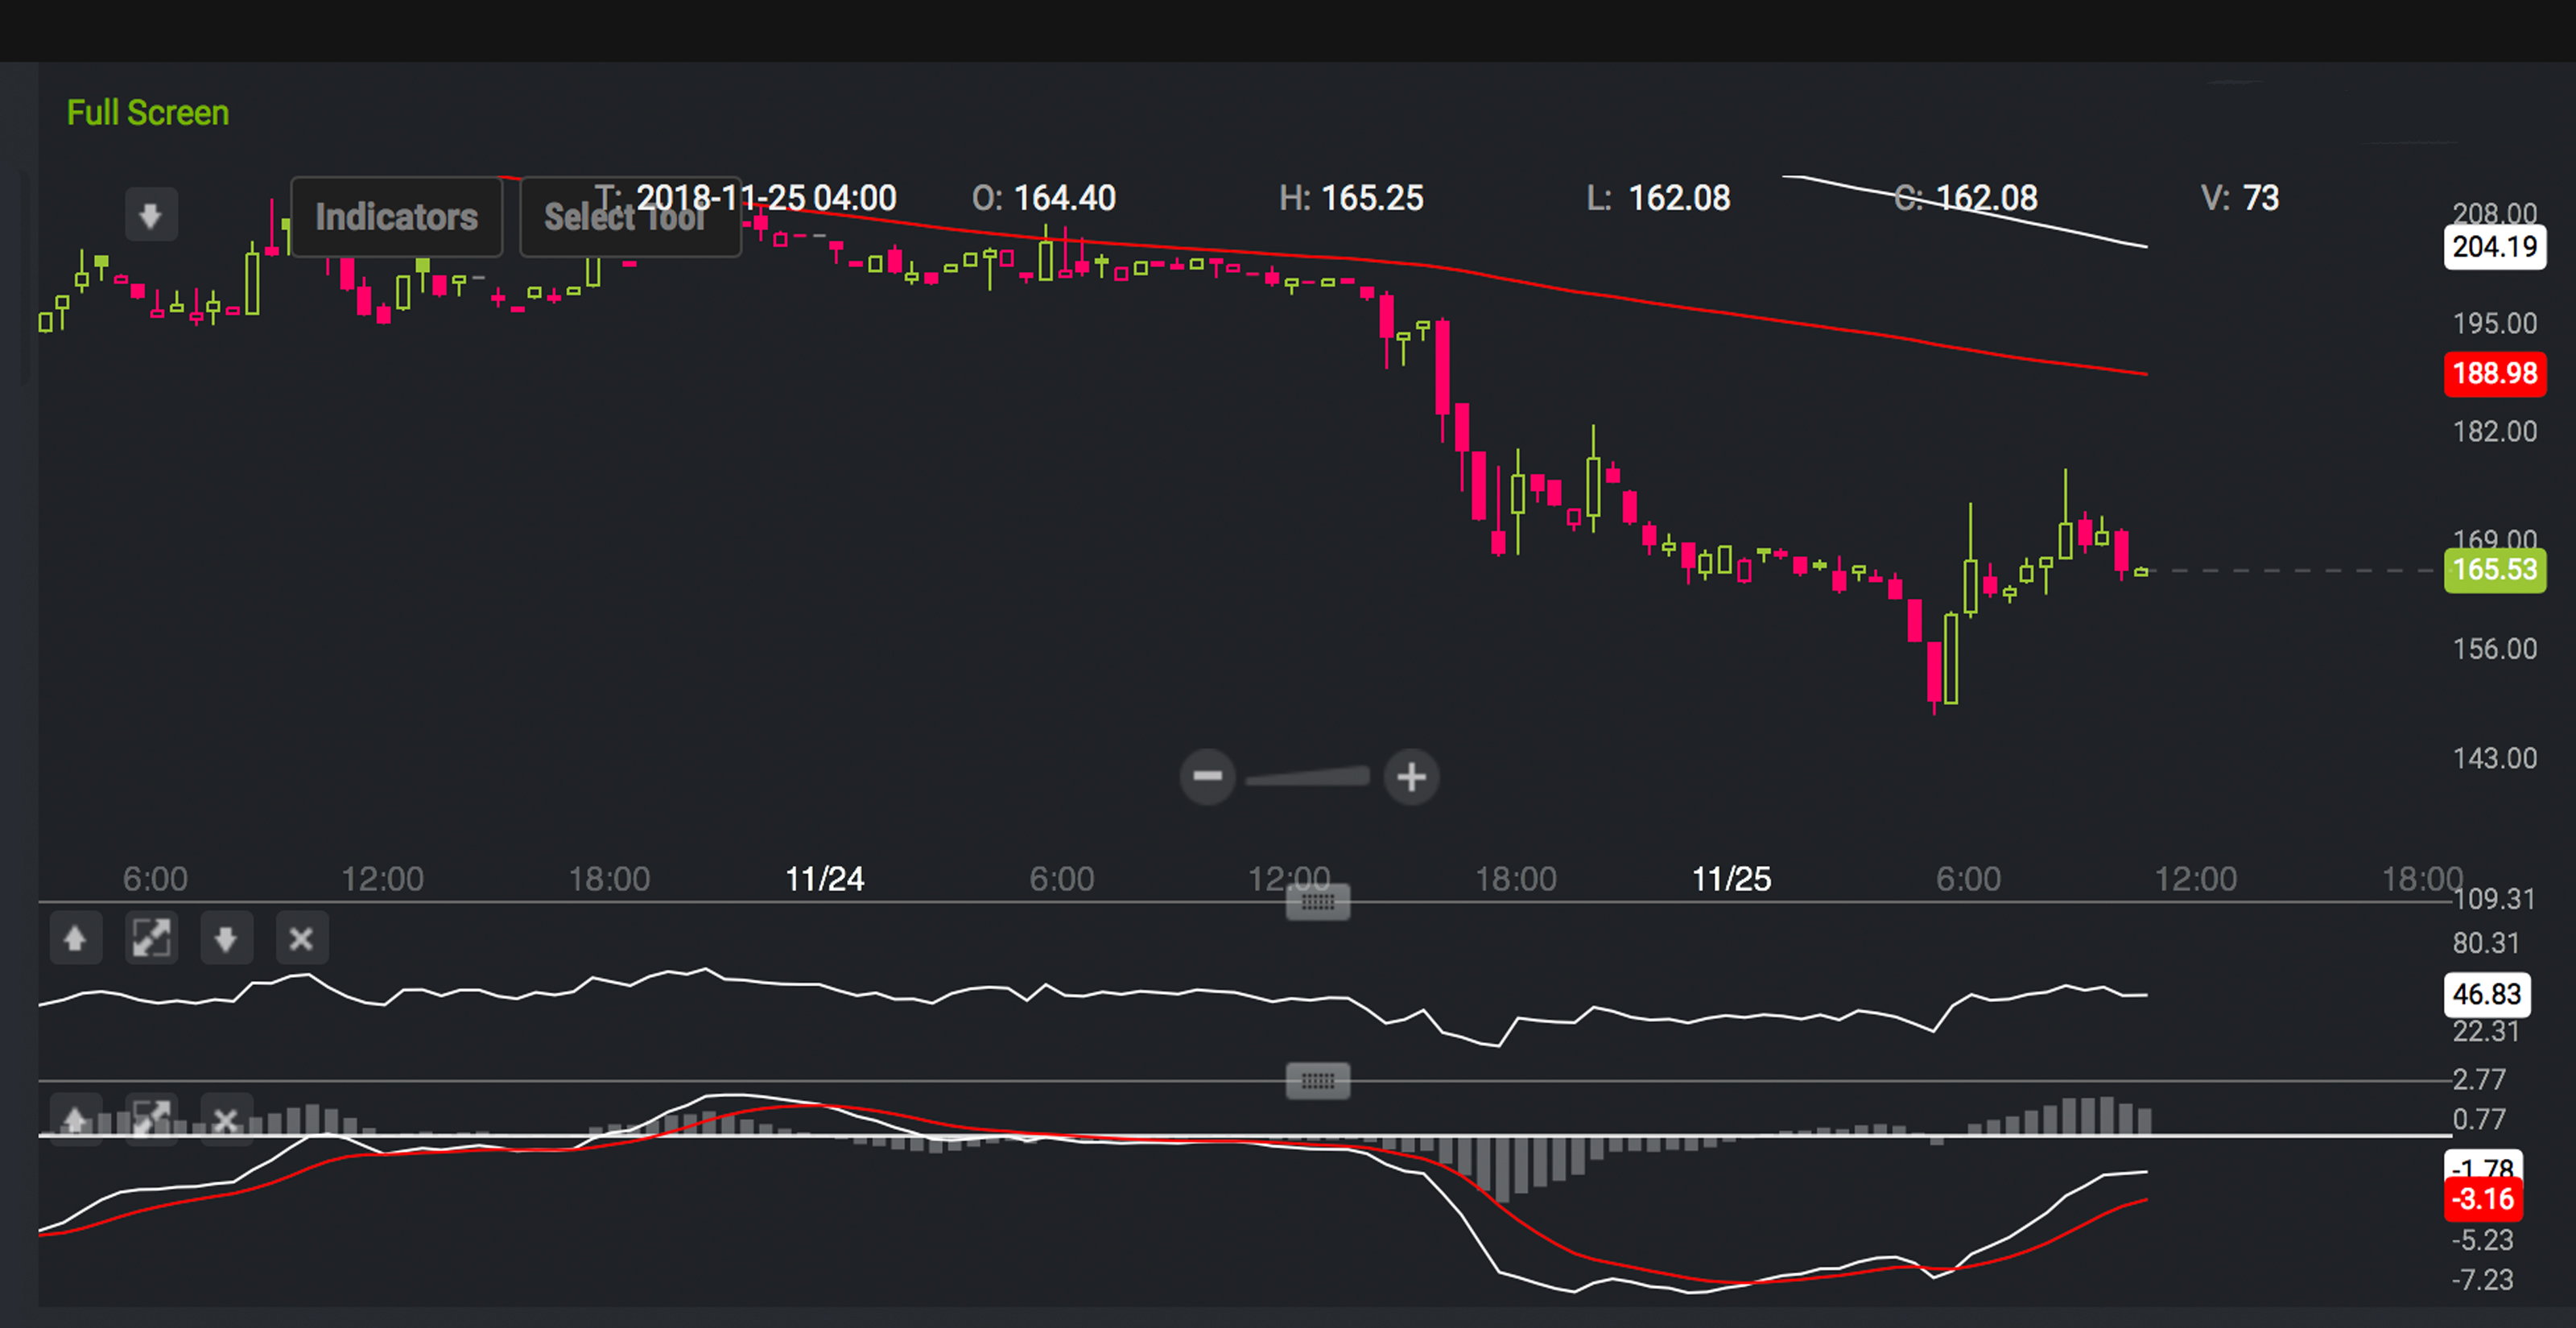Grab the resize handle between RSI and MACD panels
2576x1328 pixels.
click(1317, 1080)
